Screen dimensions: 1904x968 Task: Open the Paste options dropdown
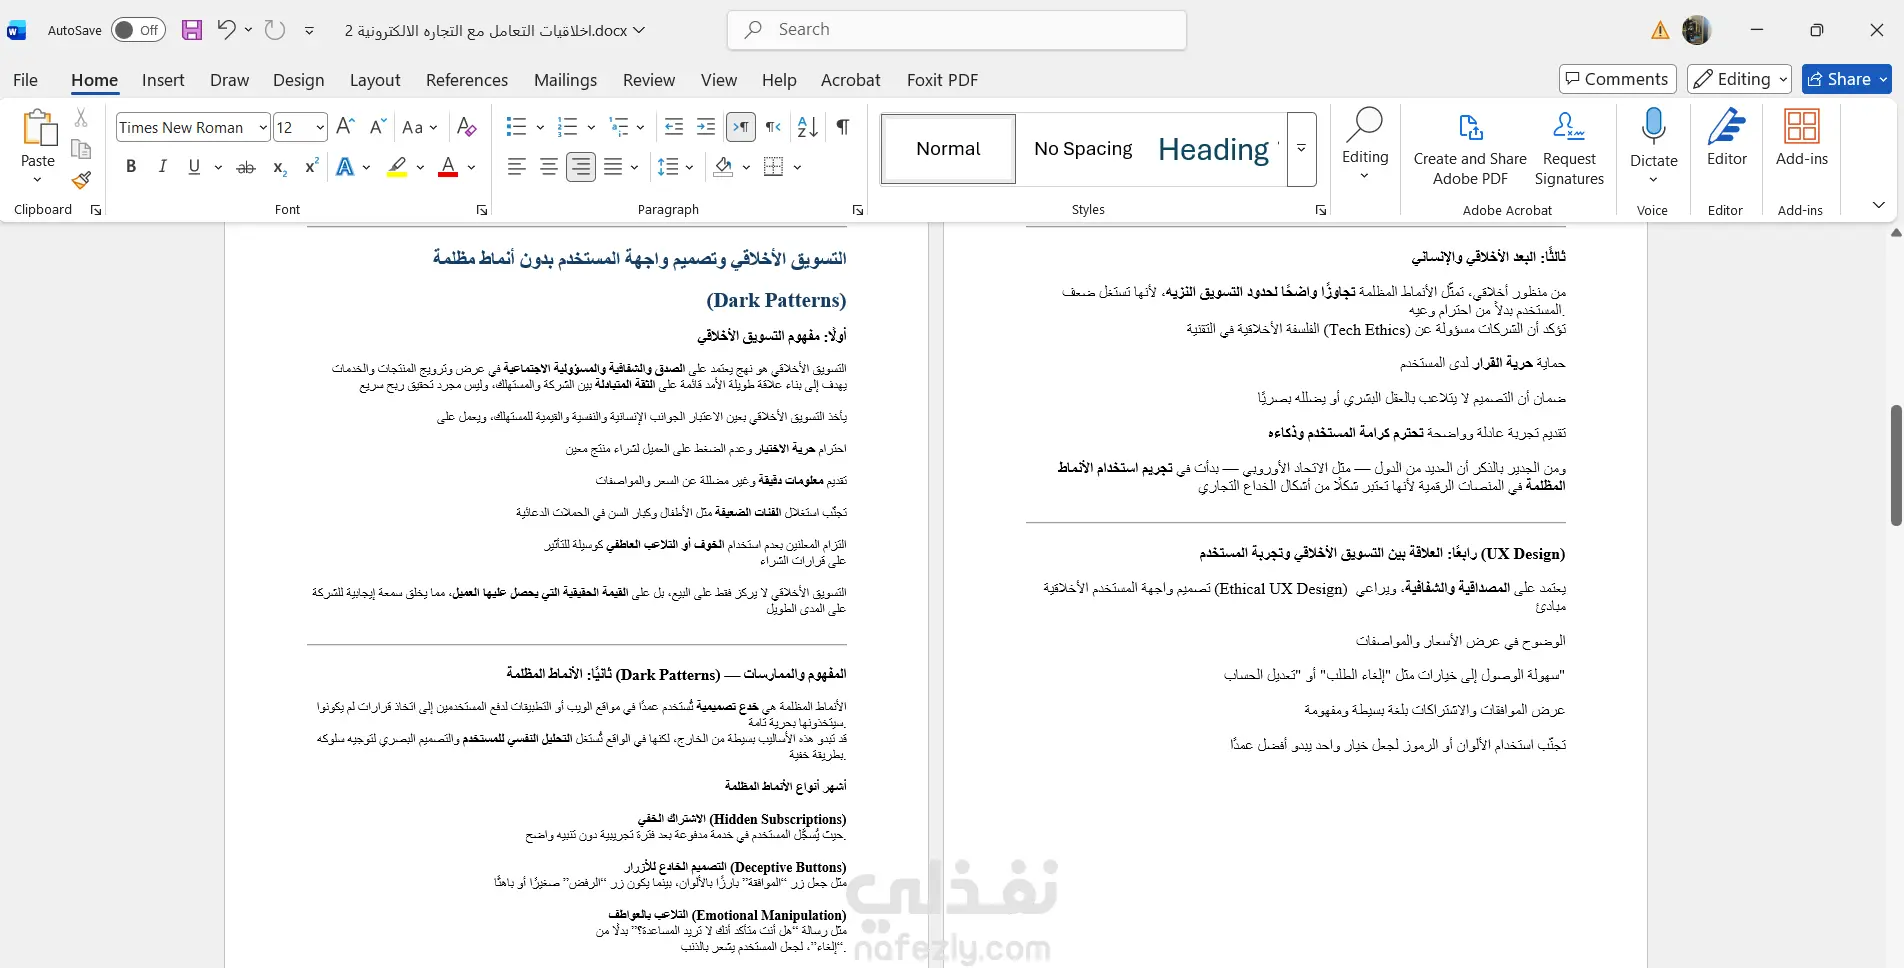click(38, 180)
